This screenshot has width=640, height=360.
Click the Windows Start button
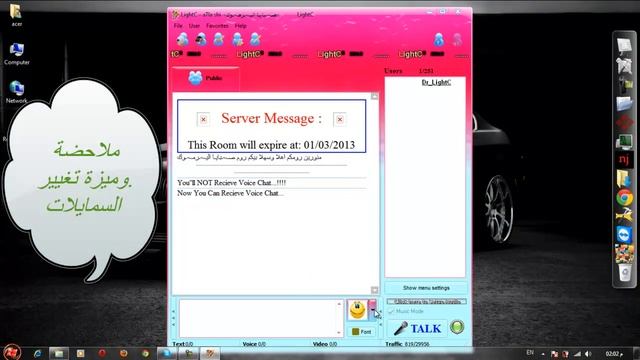[x=12, y=352]
